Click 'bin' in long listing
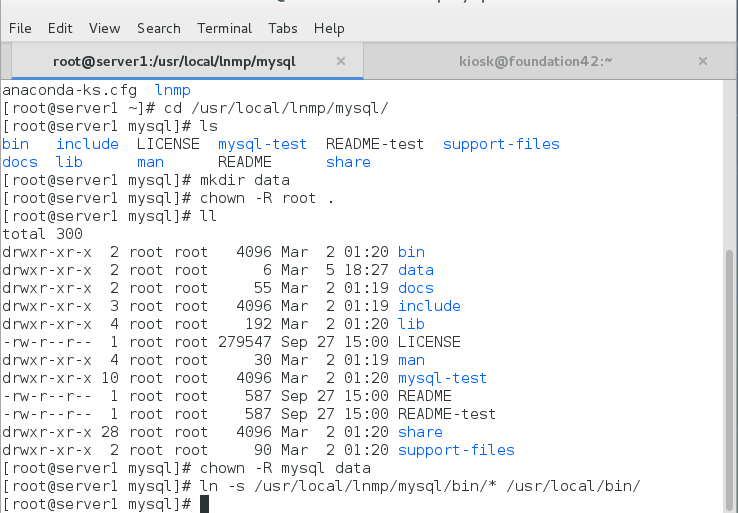Viewport: 738px width, 513px height. [411, 252]
